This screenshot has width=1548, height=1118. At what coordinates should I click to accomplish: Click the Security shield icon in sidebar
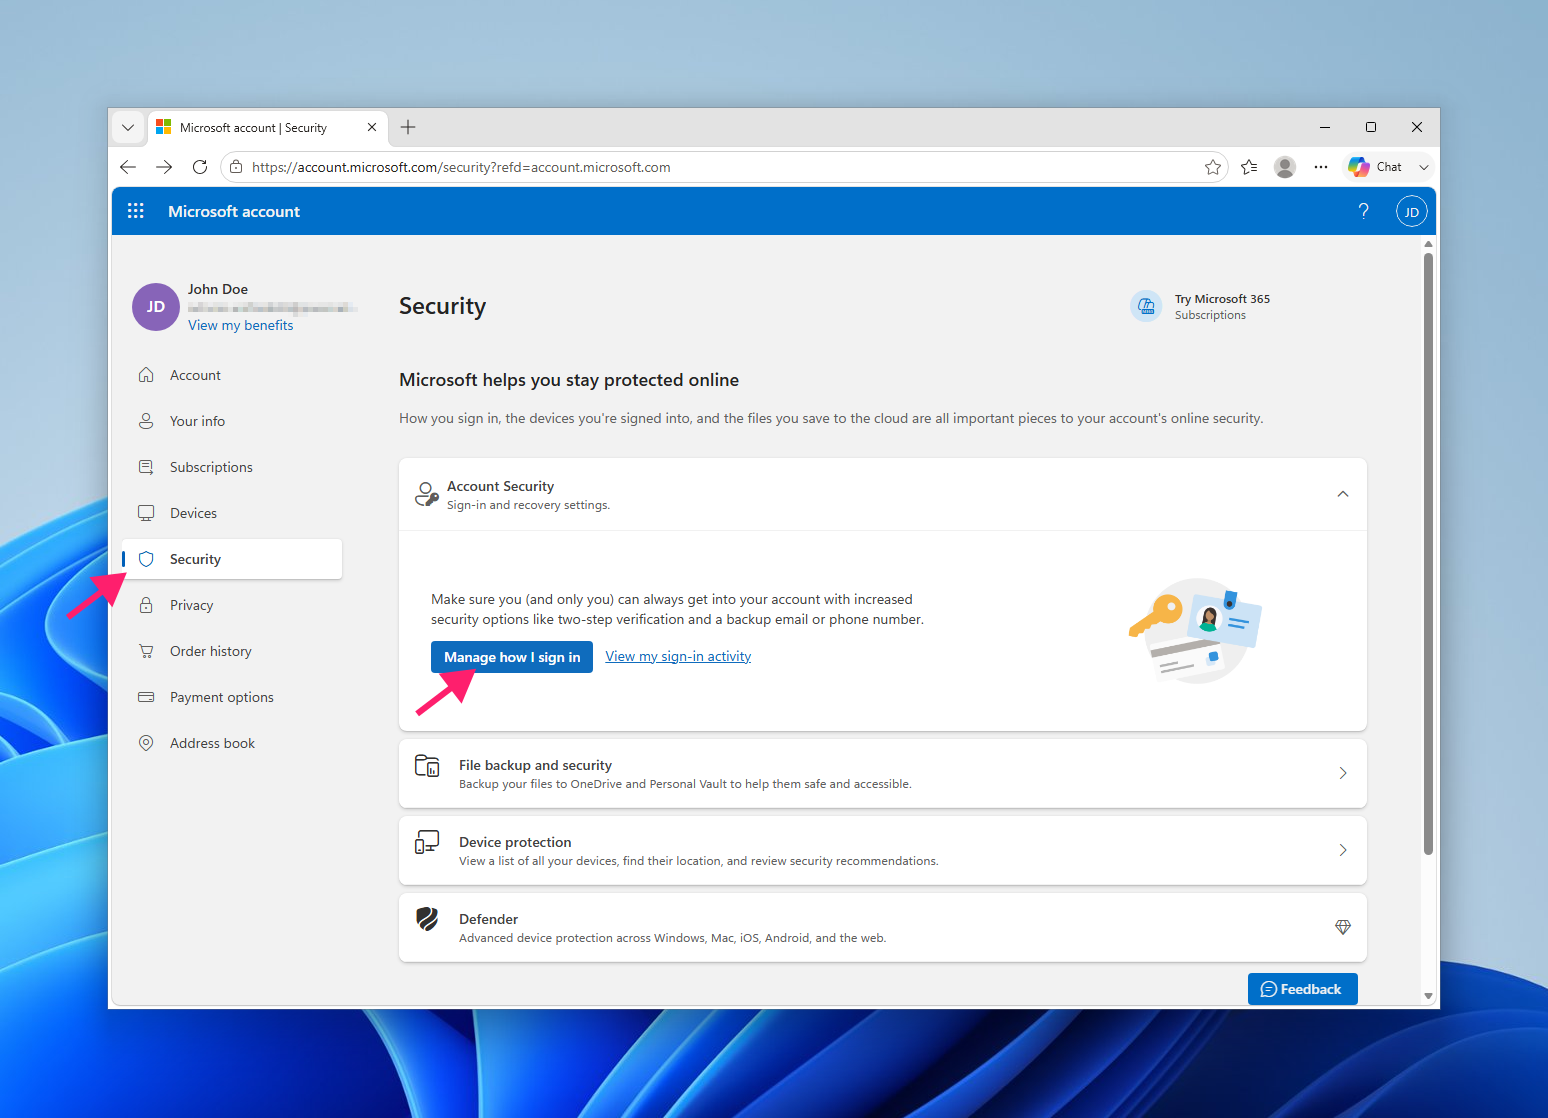click(146, 559)
